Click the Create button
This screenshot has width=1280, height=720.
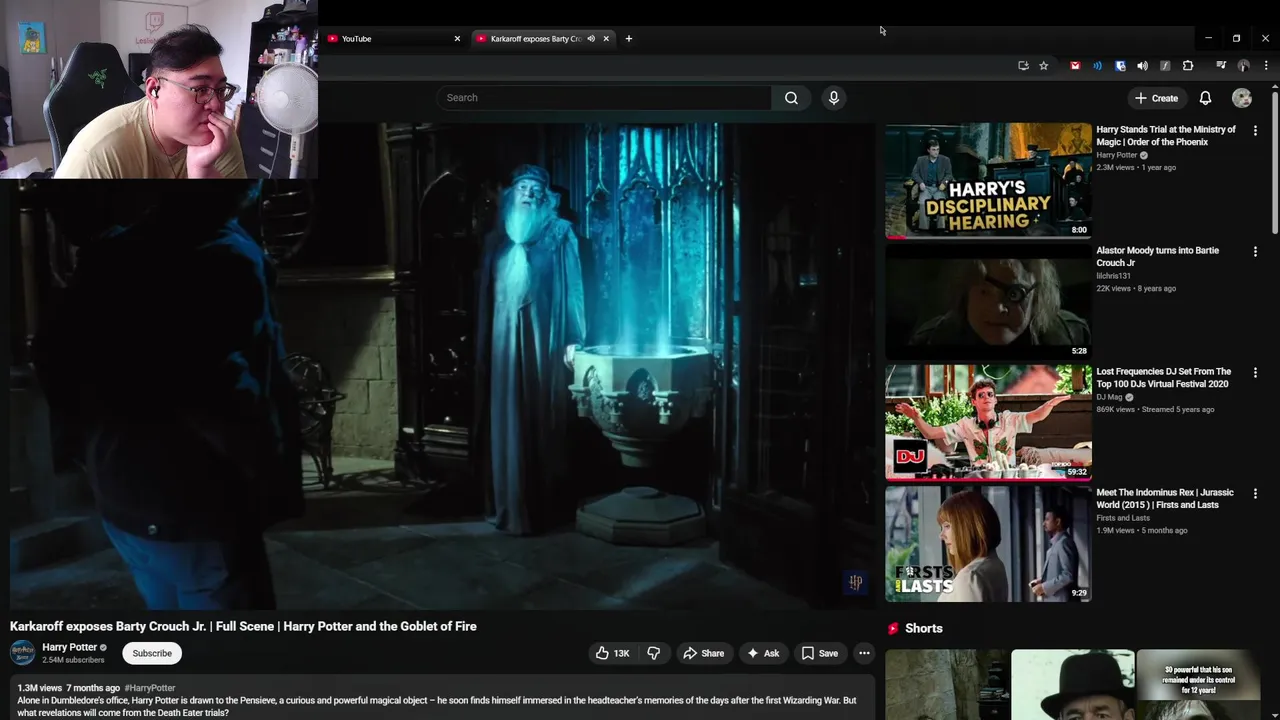tap(1157, 98)
